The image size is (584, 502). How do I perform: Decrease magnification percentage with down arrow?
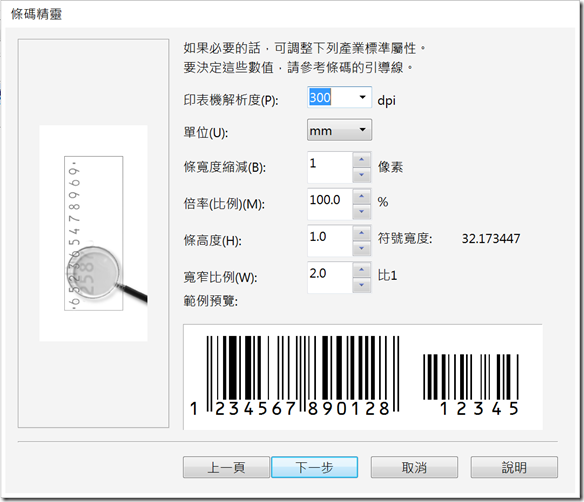point(361,211)
